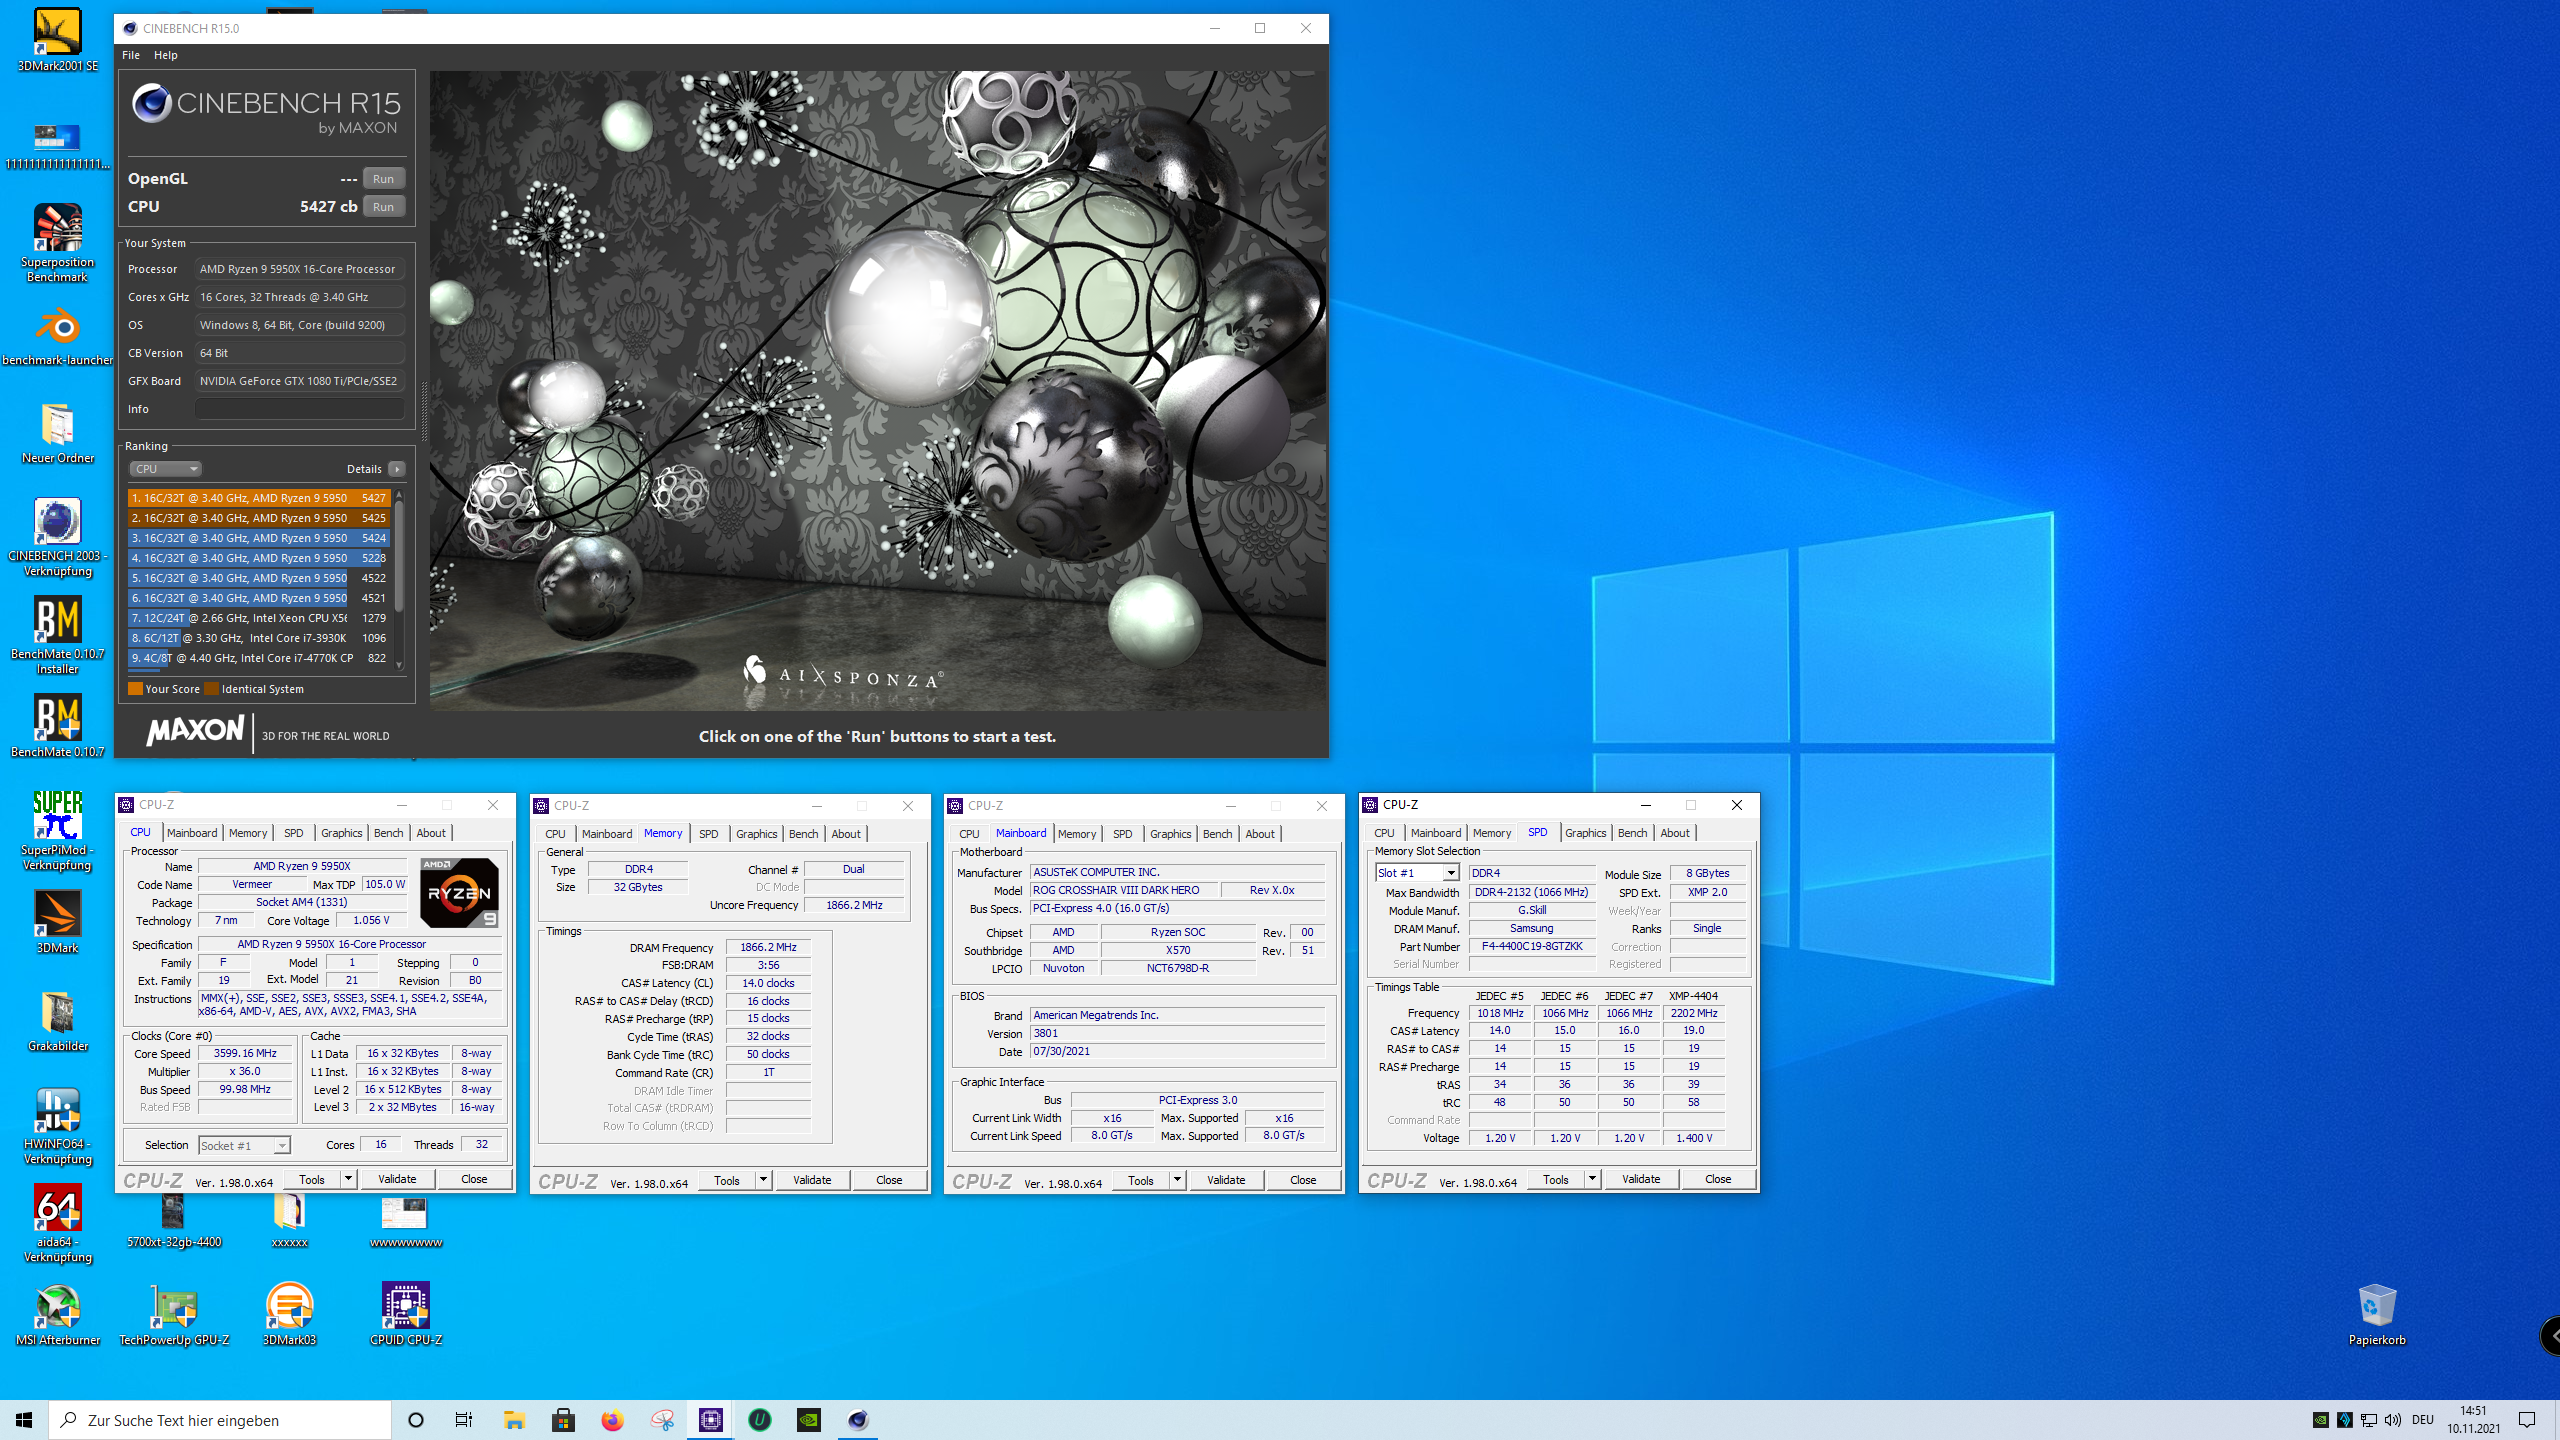Open Tools dropdown arrow in CPU-Z SPD window
Screen dimensions: 2560x1440
pyautogui.click(x=1592, y=1179)
